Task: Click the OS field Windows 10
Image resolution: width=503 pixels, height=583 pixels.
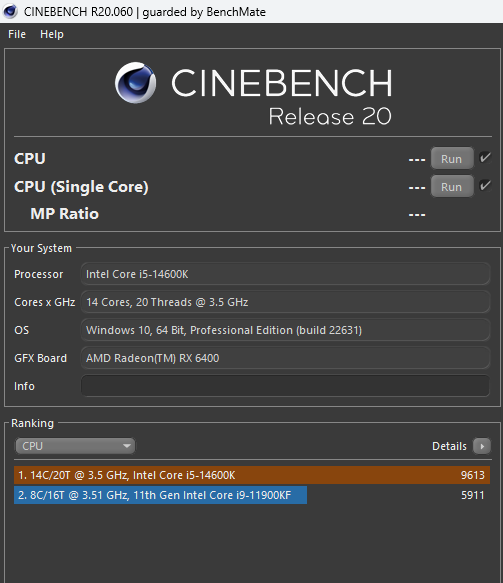Action: click(285, 330)
